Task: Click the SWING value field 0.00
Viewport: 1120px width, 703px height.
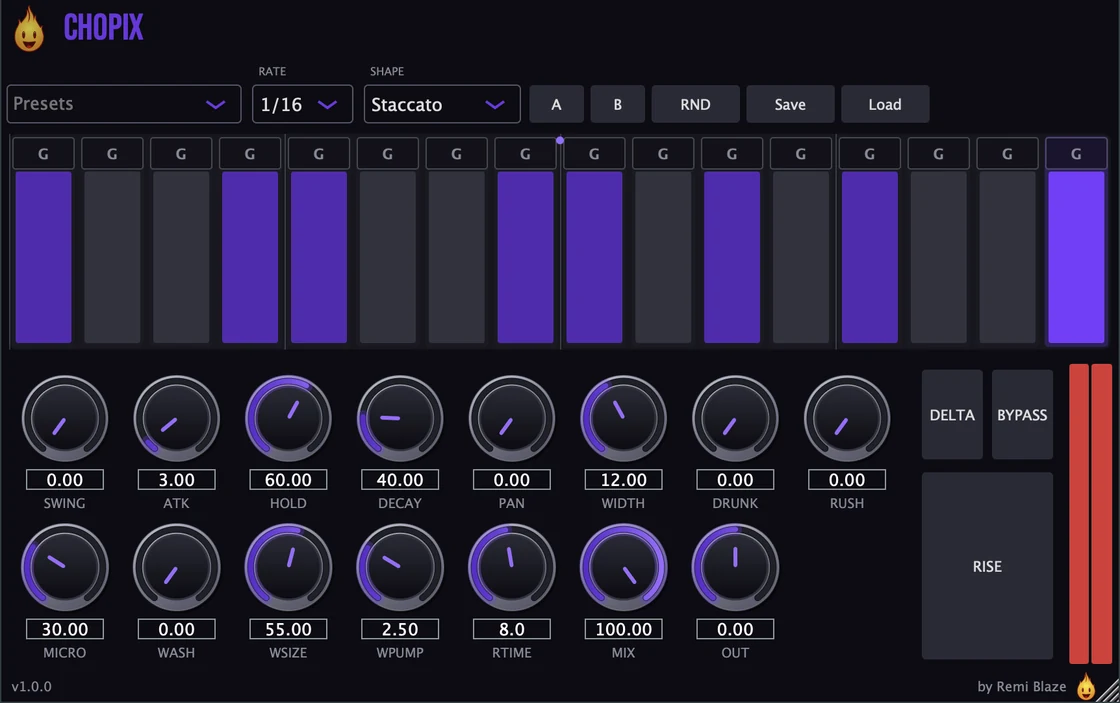Action: (65, 479)
